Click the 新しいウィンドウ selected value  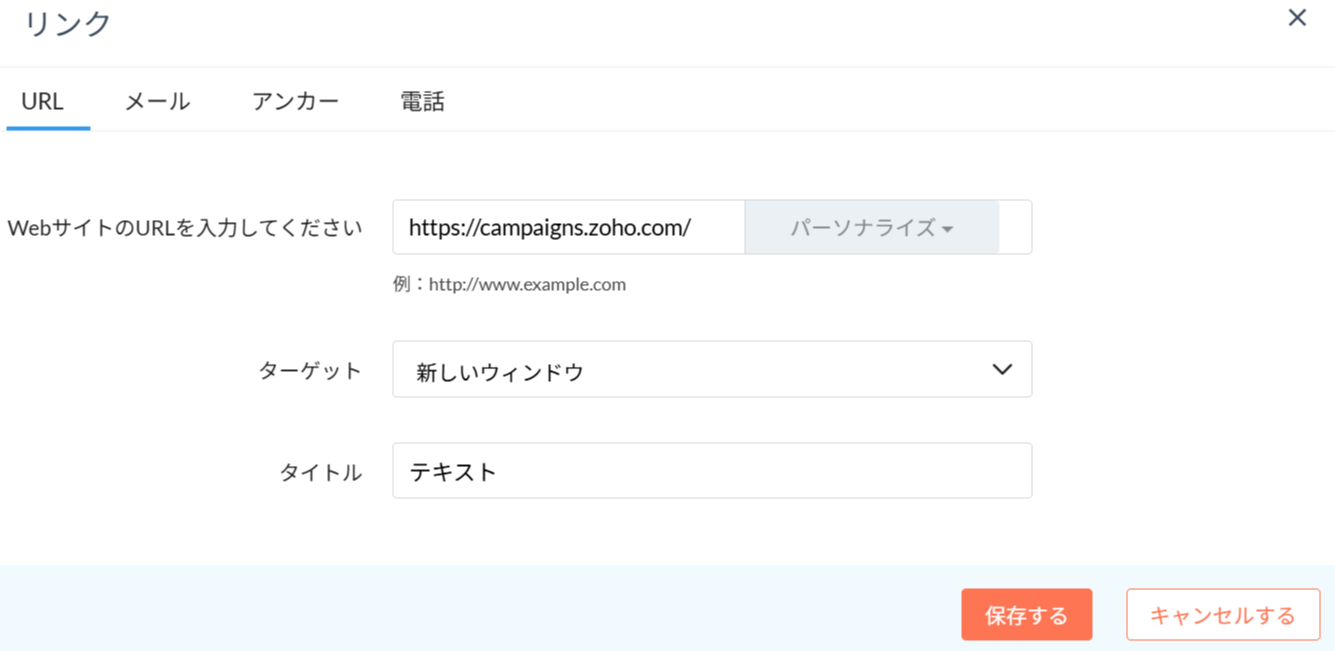499,372
